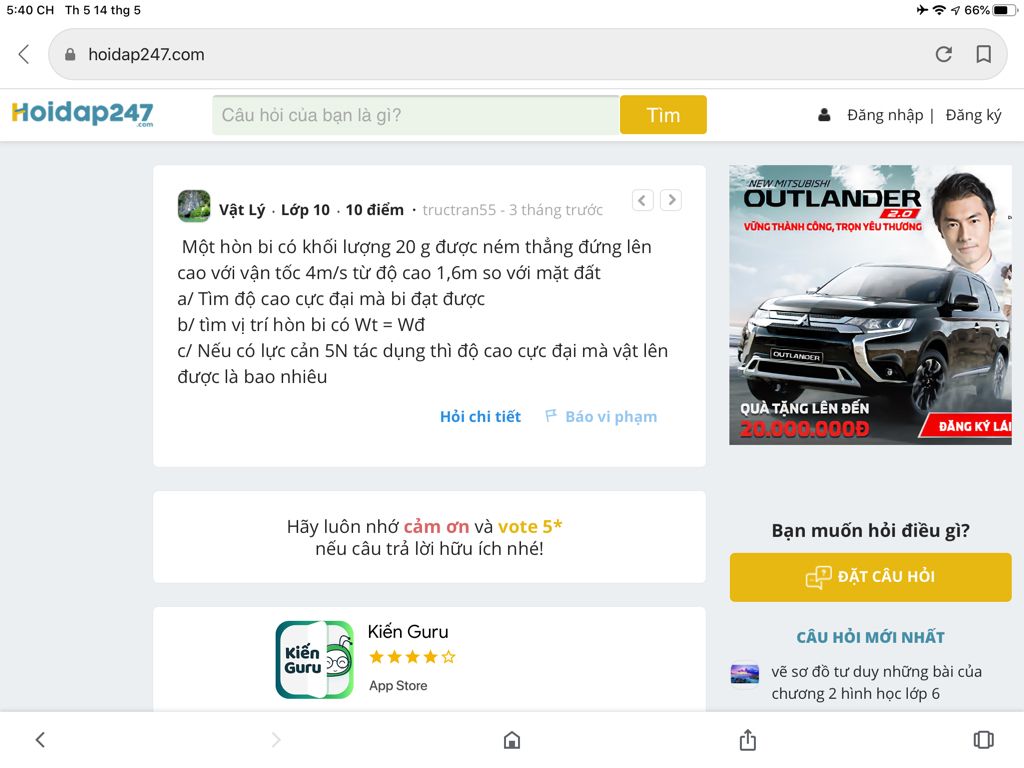
Task: Tap the airplane mode status icon
Action: coord(922,10)
